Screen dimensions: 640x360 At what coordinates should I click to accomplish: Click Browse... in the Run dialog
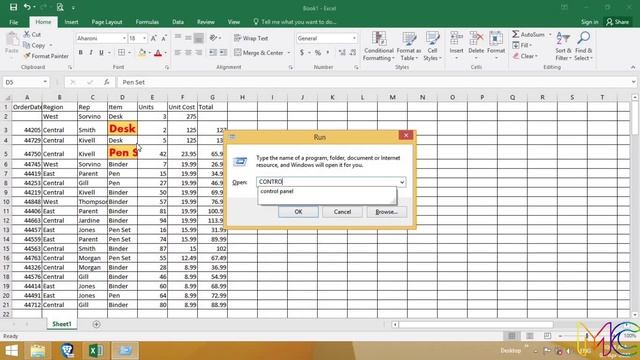[386, 211]
